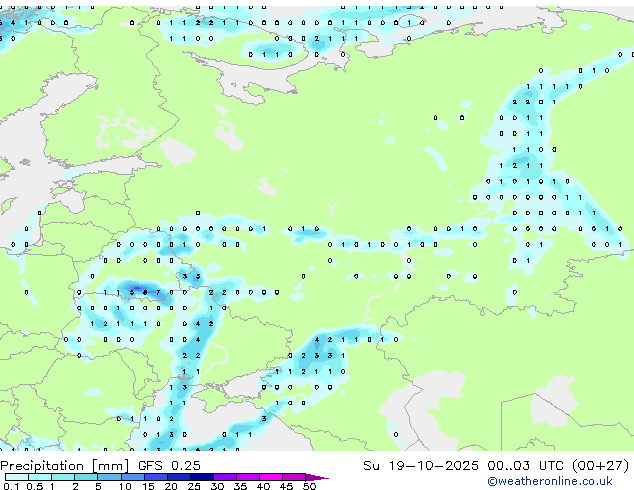Click the legend label '35'

click(240, 486)
